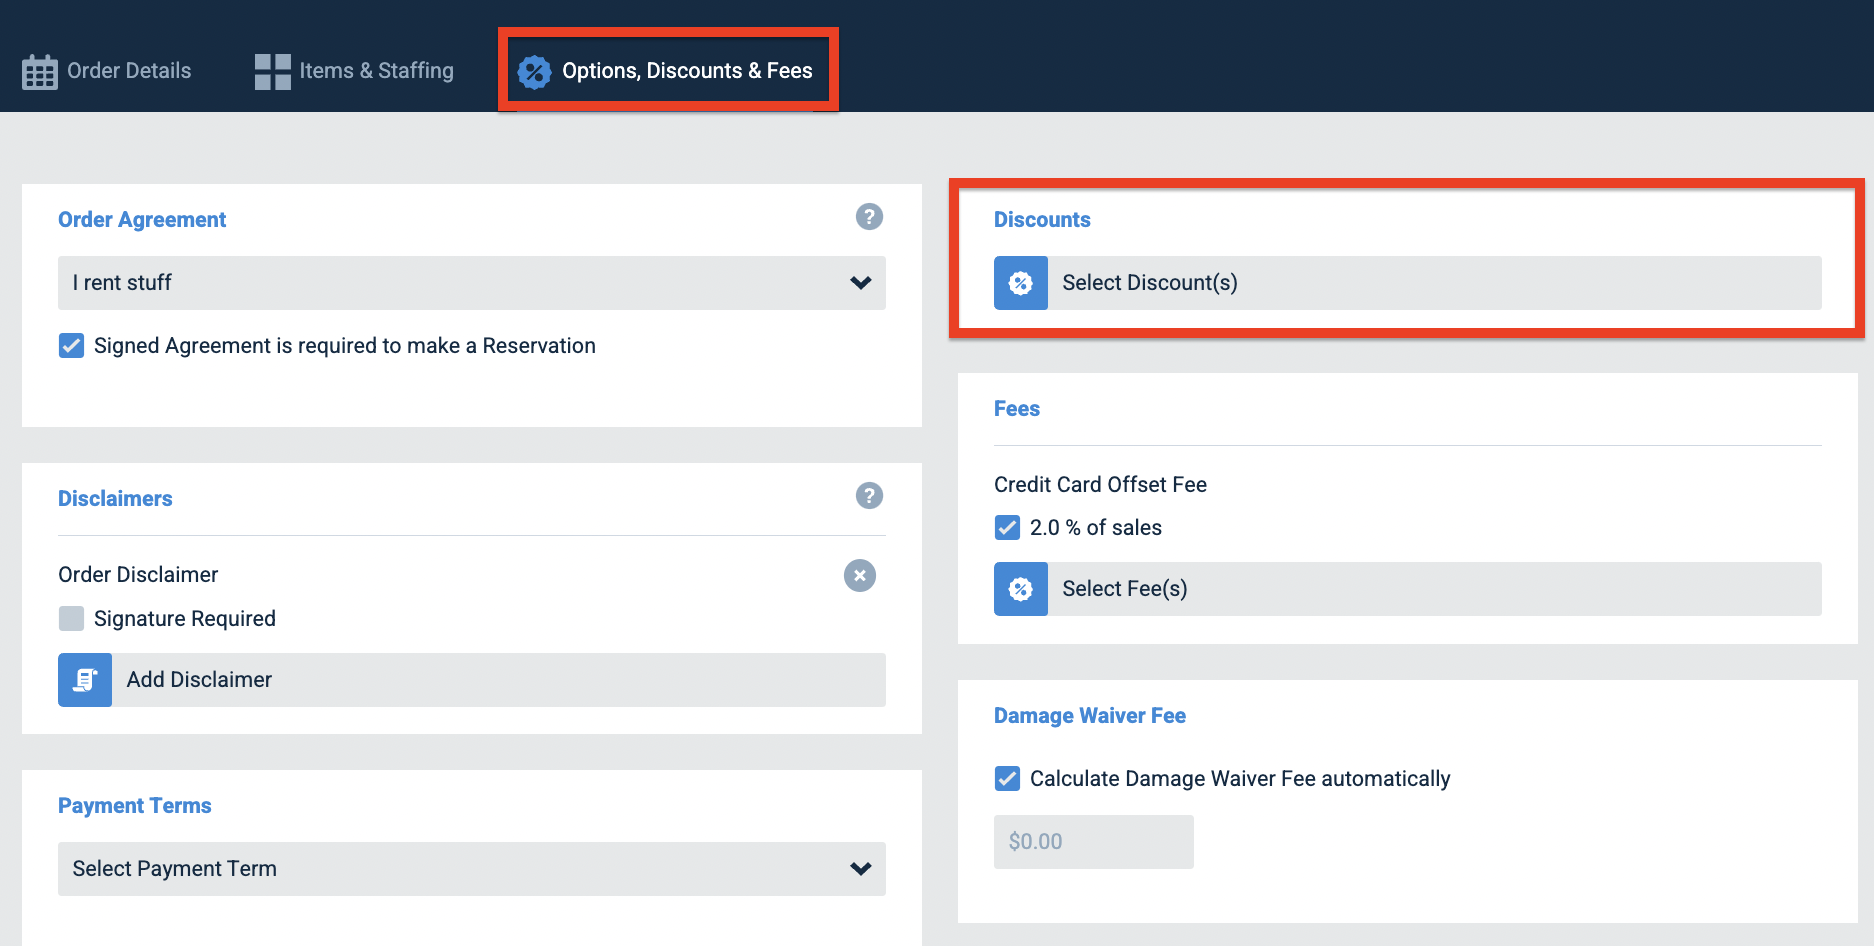This screenshot has height=946, width=1874.
Task: Click the Select Fee(s) button
Action: coord(1408,589)
